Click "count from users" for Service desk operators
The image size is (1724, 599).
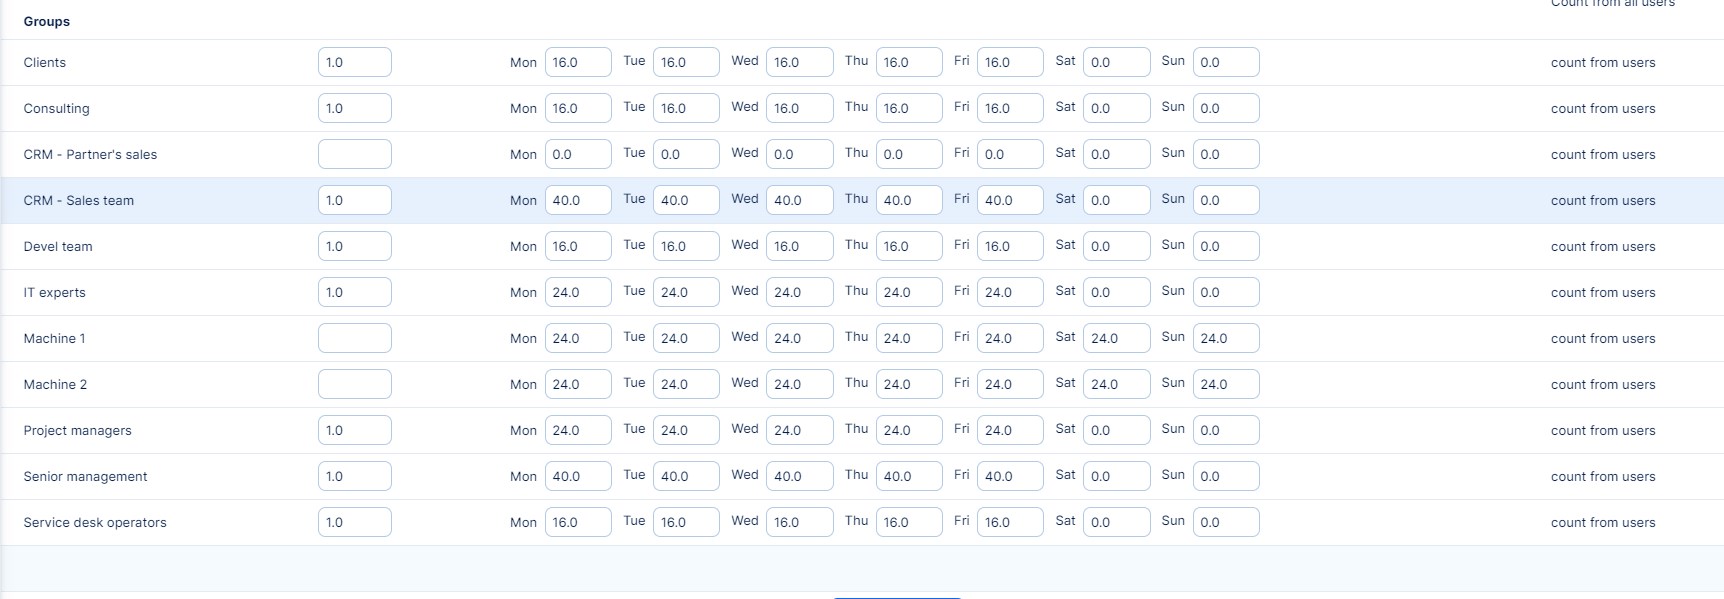[x=1602, y=522]
